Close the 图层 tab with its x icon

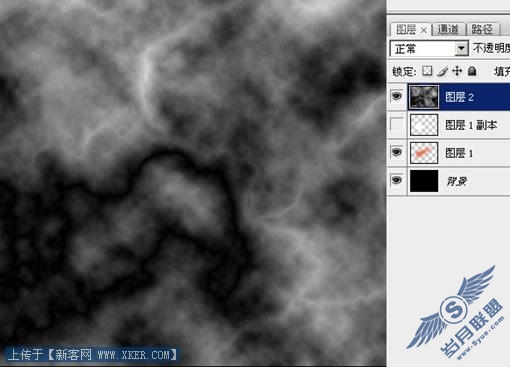[423, 30]
